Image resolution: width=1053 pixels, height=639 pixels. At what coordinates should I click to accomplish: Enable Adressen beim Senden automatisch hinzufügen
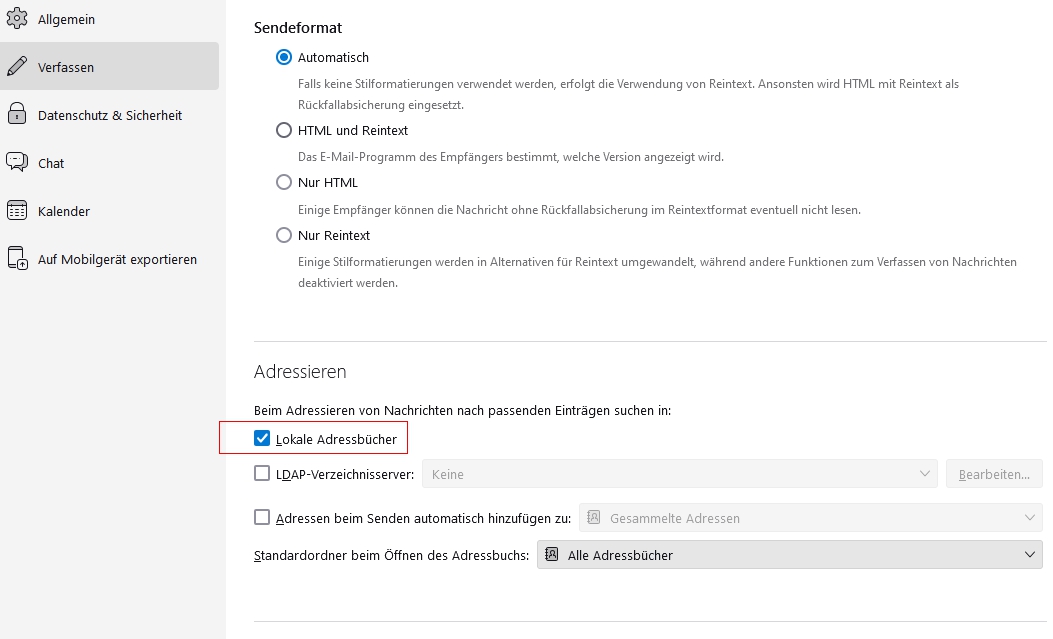tap(263, 518)
